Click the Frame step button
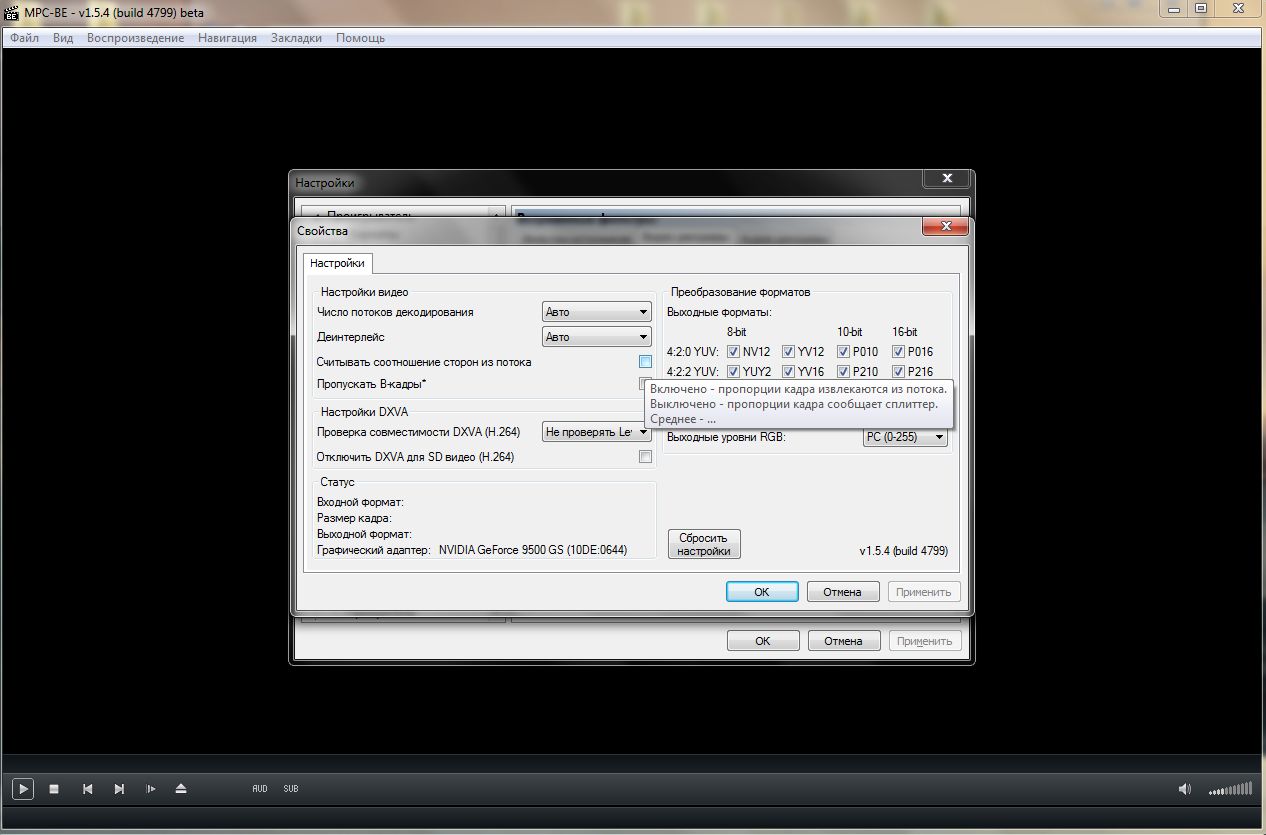 click(x=151, y=789)
